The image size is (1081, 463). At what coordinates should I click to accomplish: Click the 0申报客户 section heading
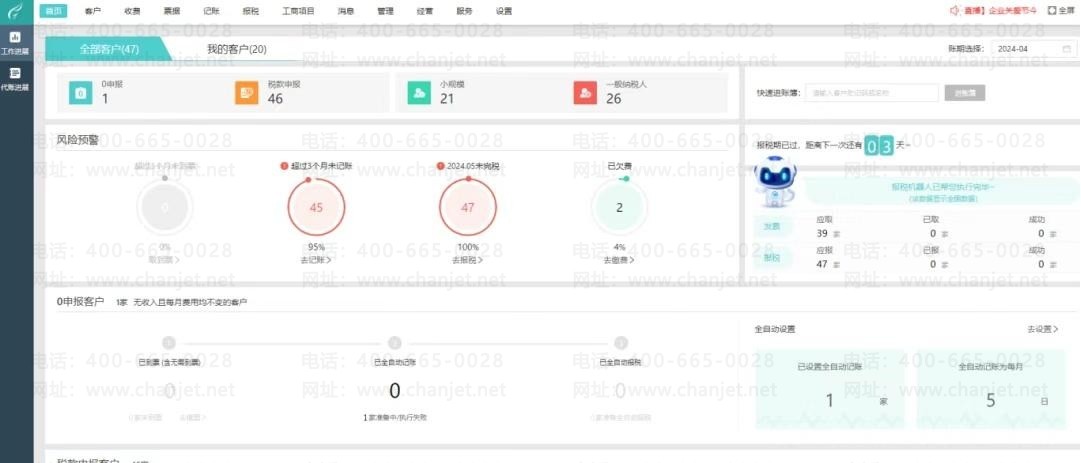click(81, 301)
